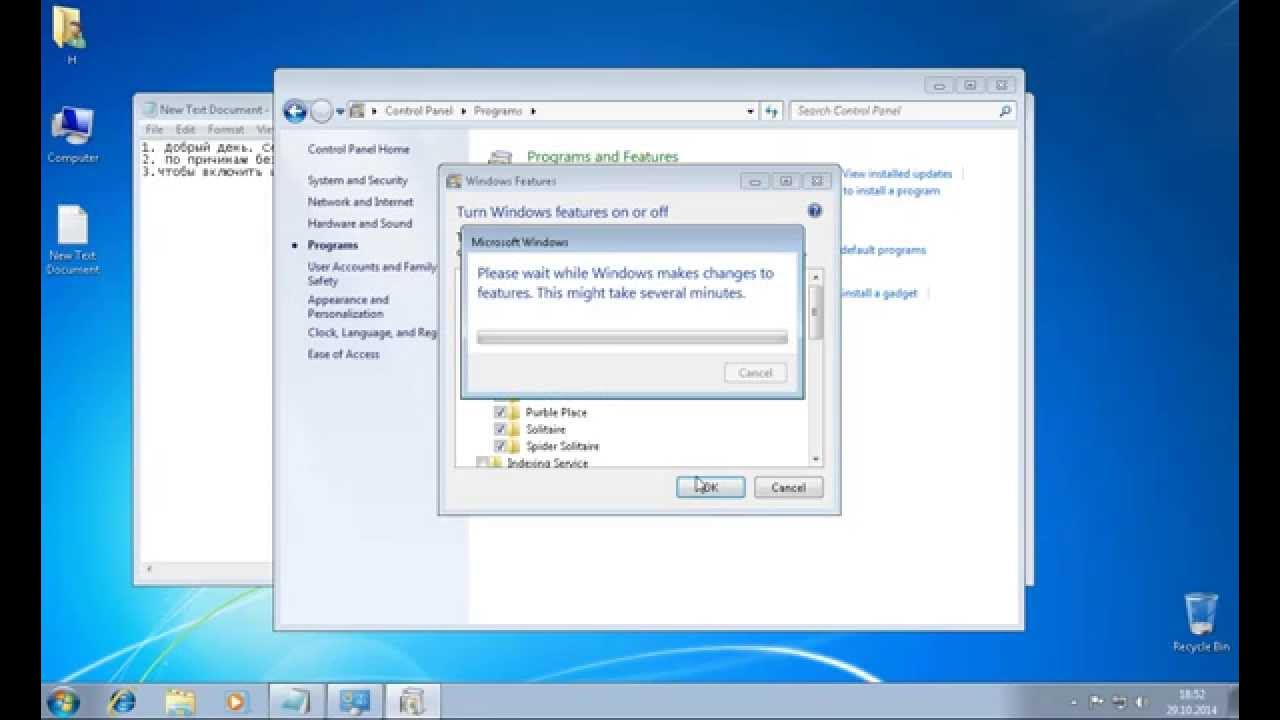This screenshot has width=1280, height=720.
Task: Click View installed updates link
Action: coord(897,174)
